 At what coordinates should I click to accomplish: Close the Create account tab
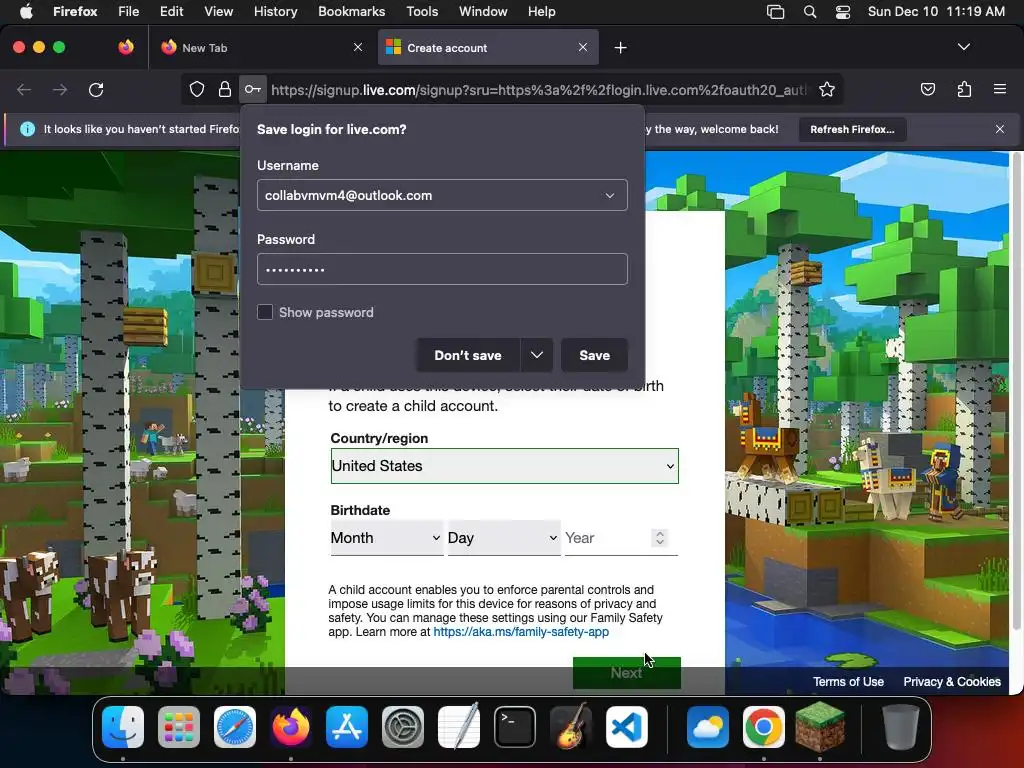(583, 47)
